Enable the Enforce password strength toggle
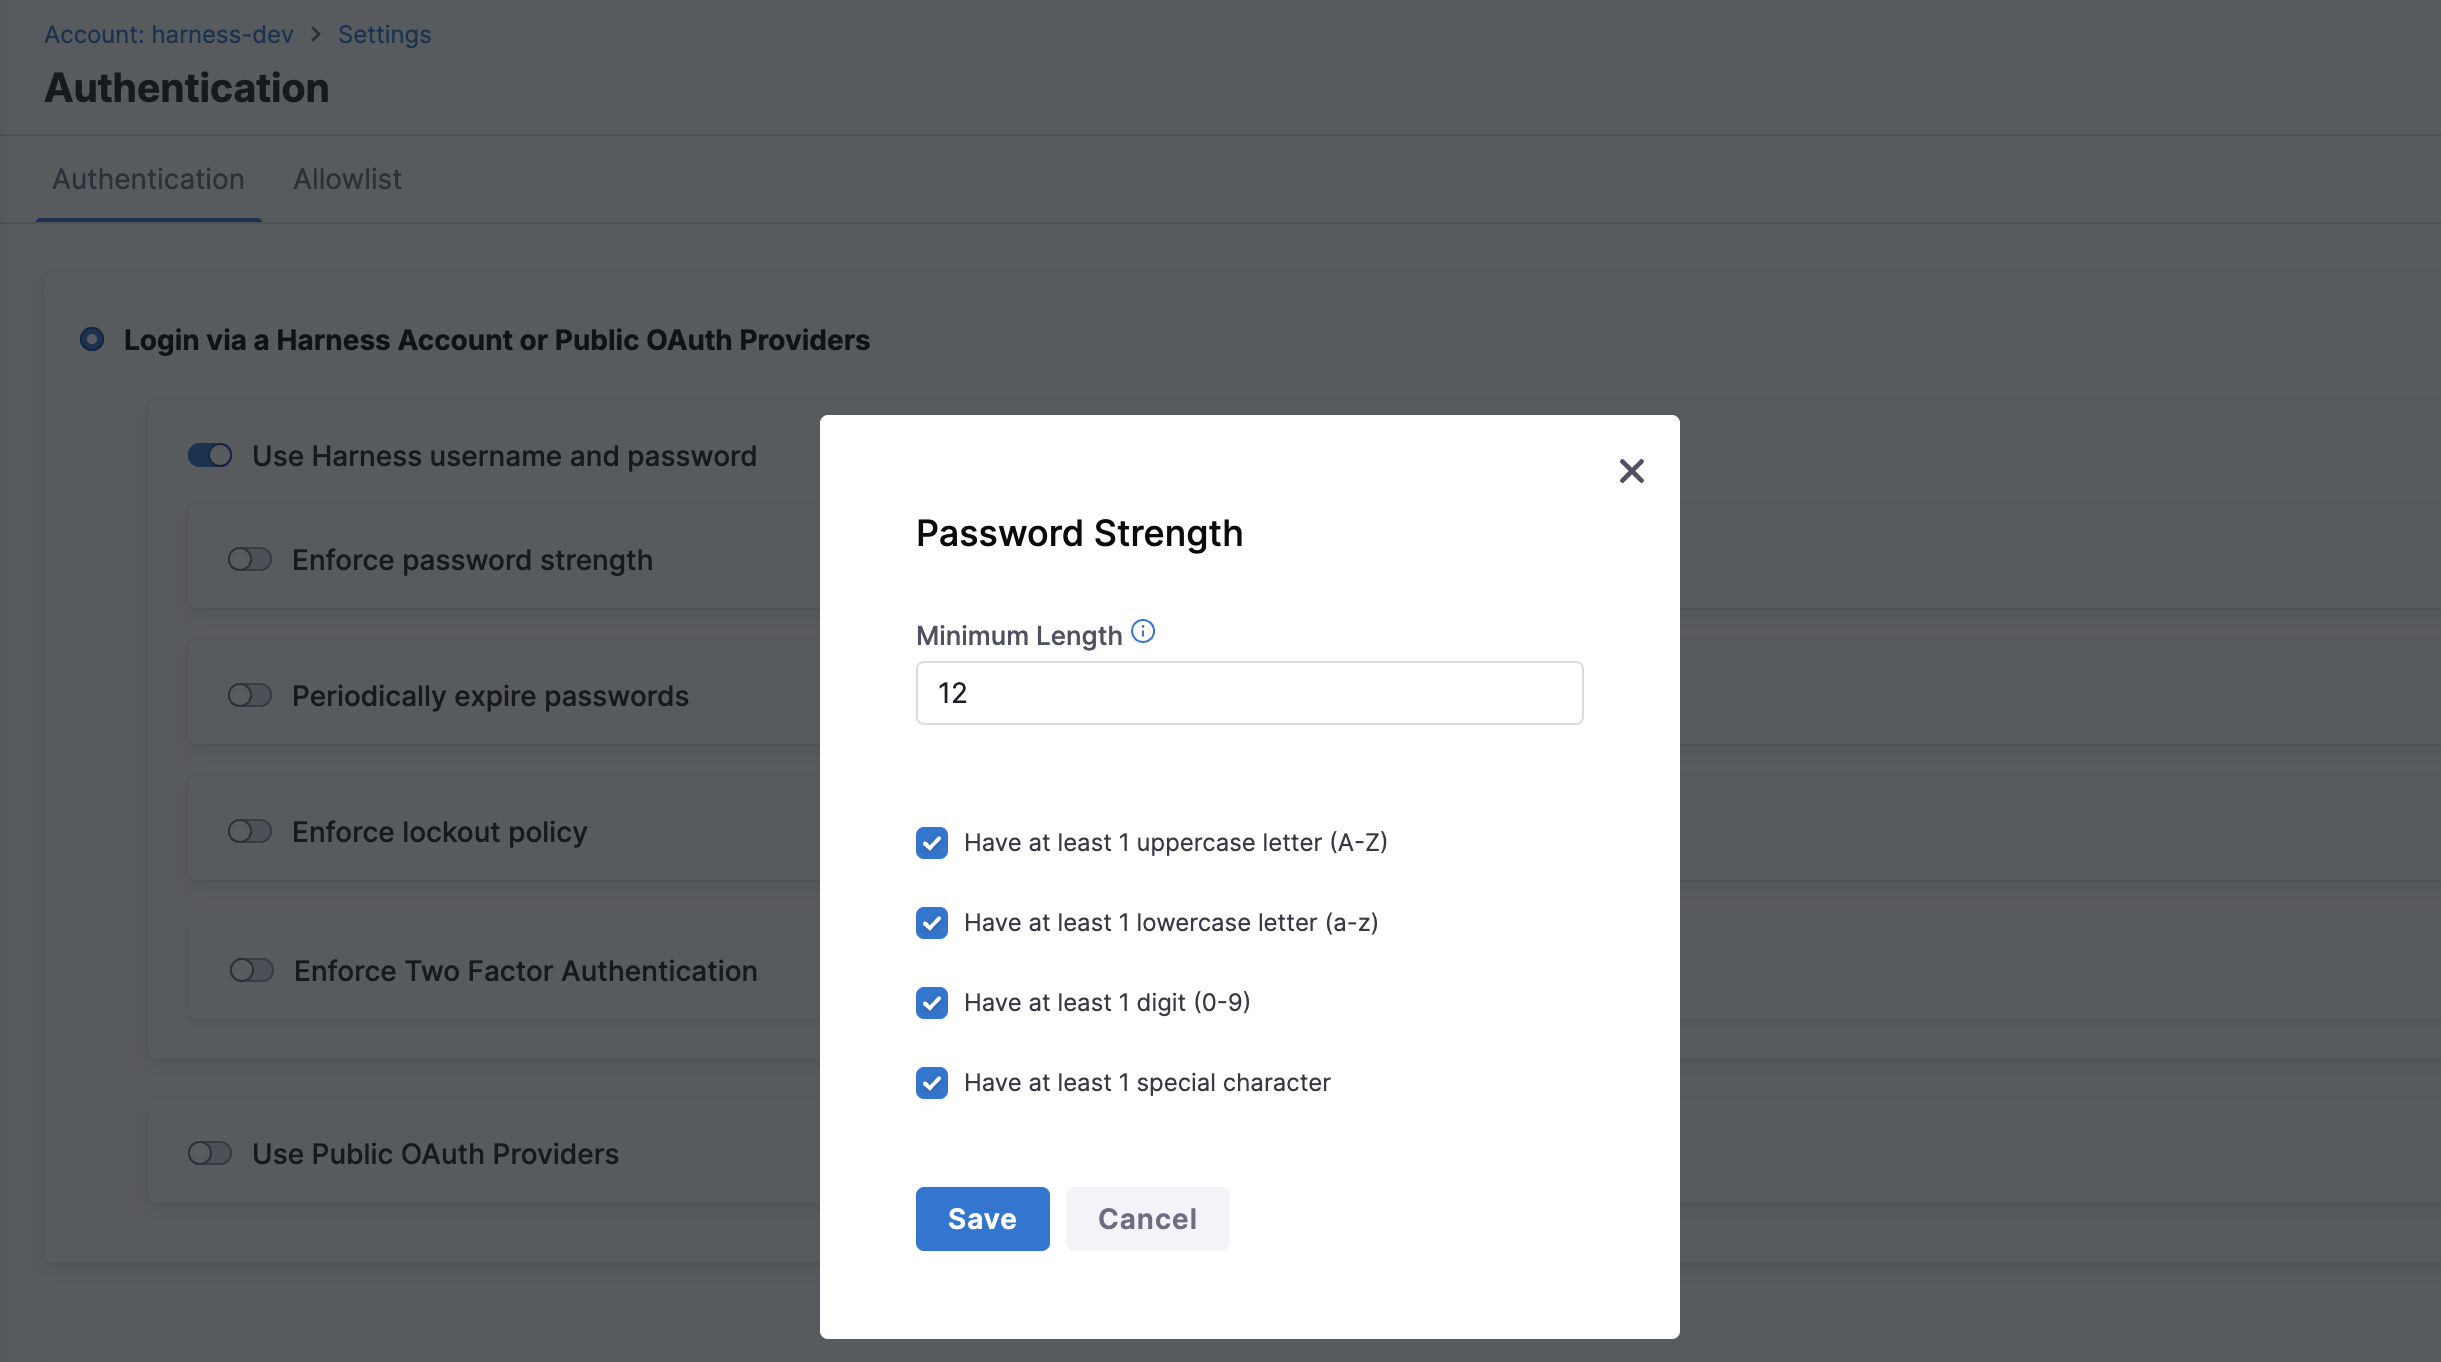 point(250,560)
